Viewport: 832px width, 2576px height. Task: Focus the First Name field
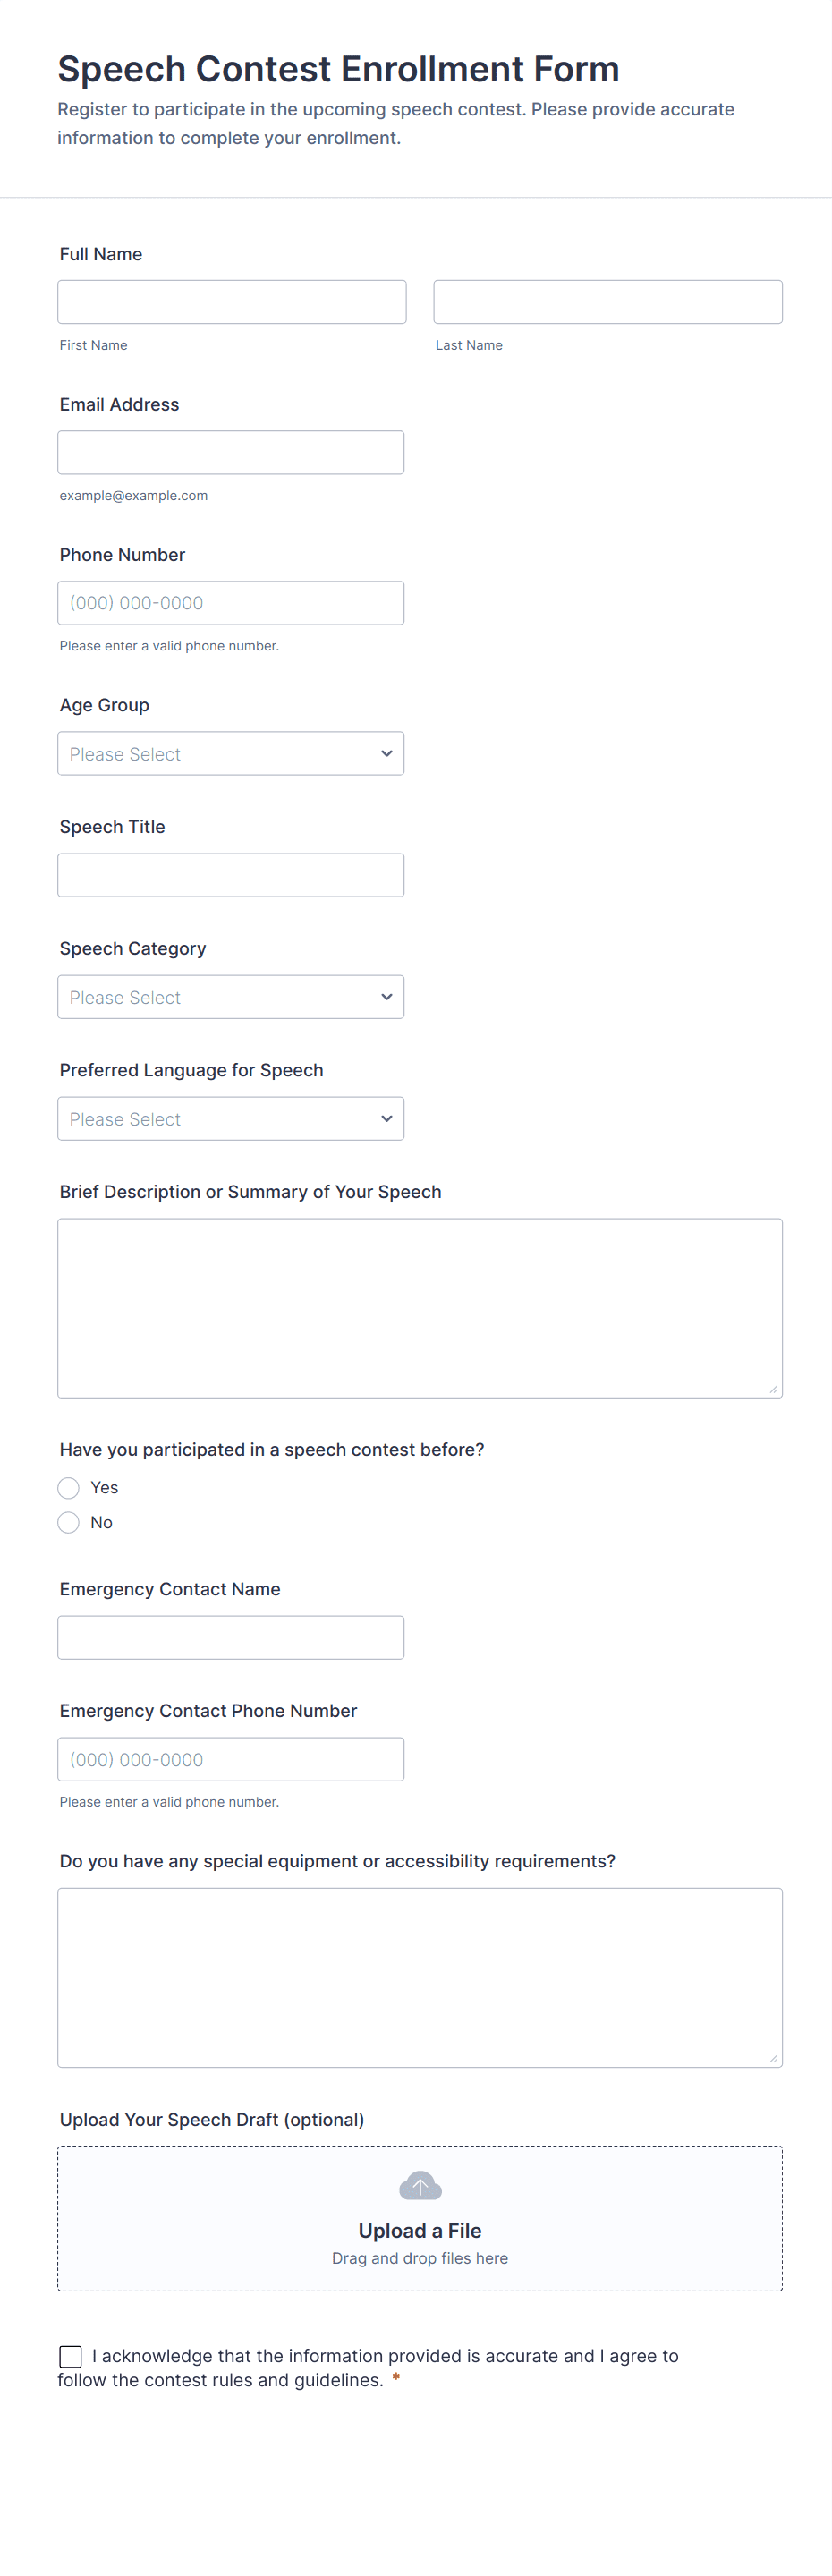[232, 302]
